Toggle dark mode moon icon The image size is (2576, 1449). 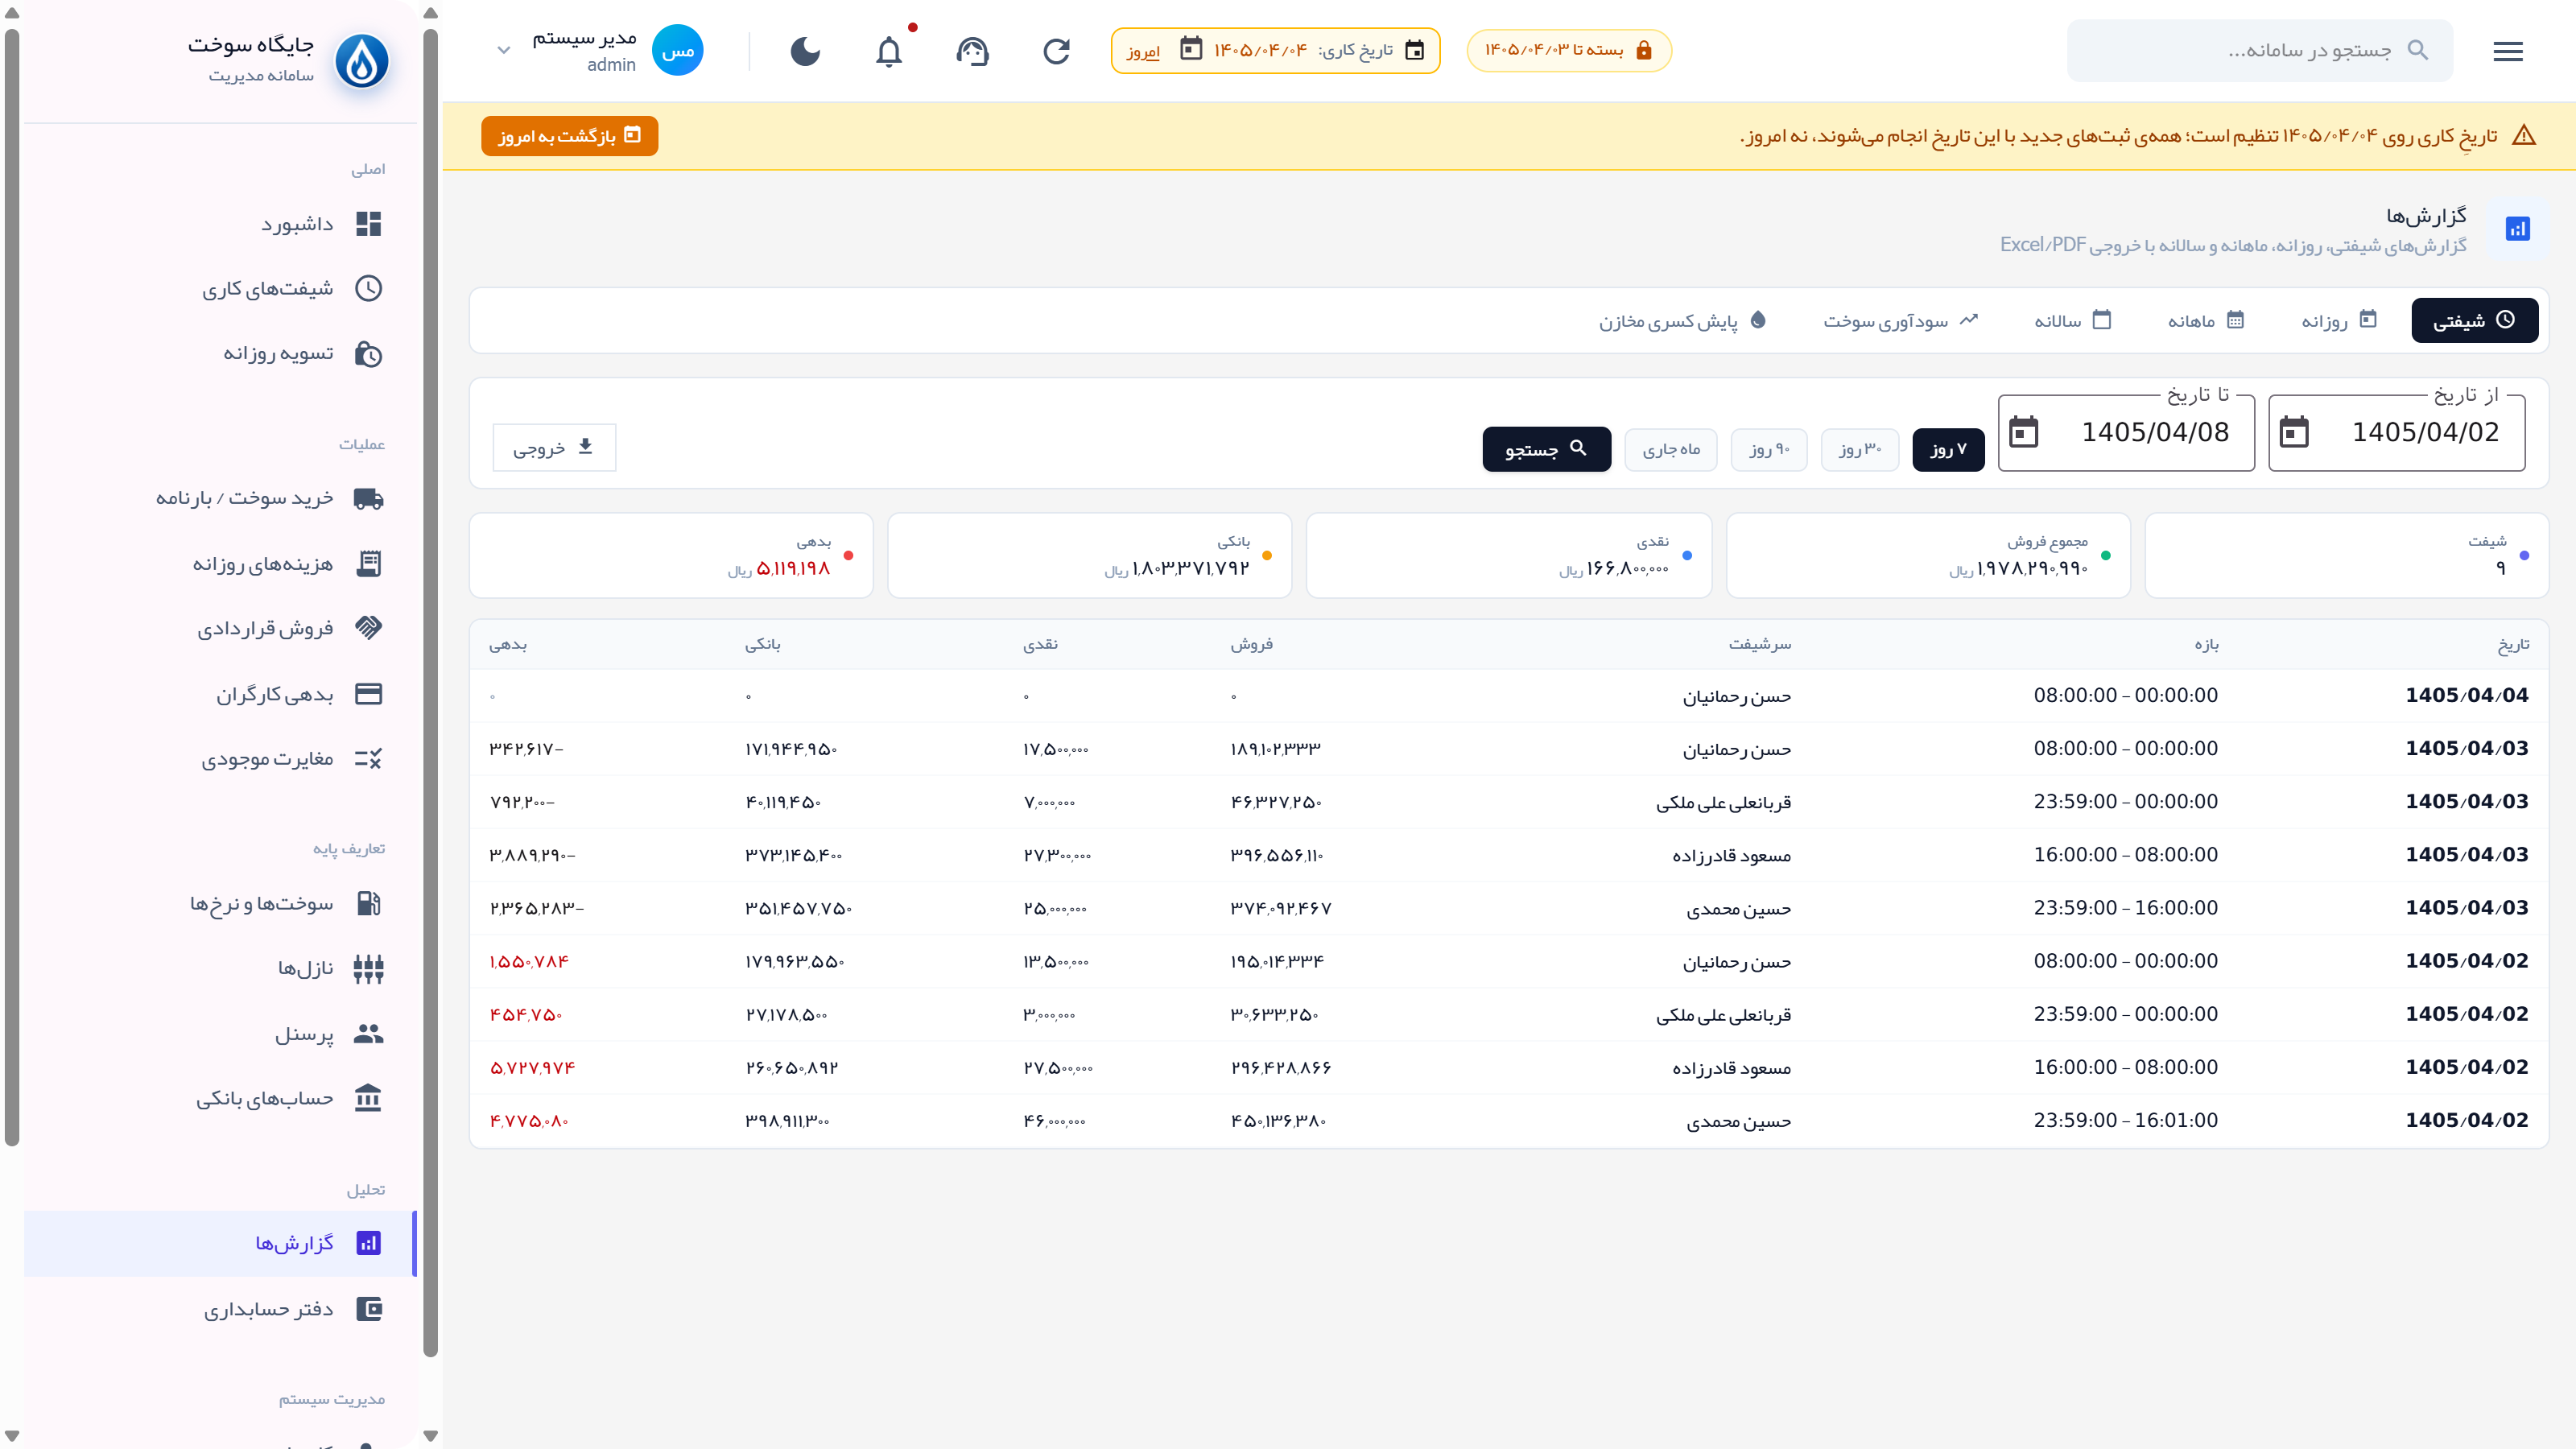coord(805,51)
